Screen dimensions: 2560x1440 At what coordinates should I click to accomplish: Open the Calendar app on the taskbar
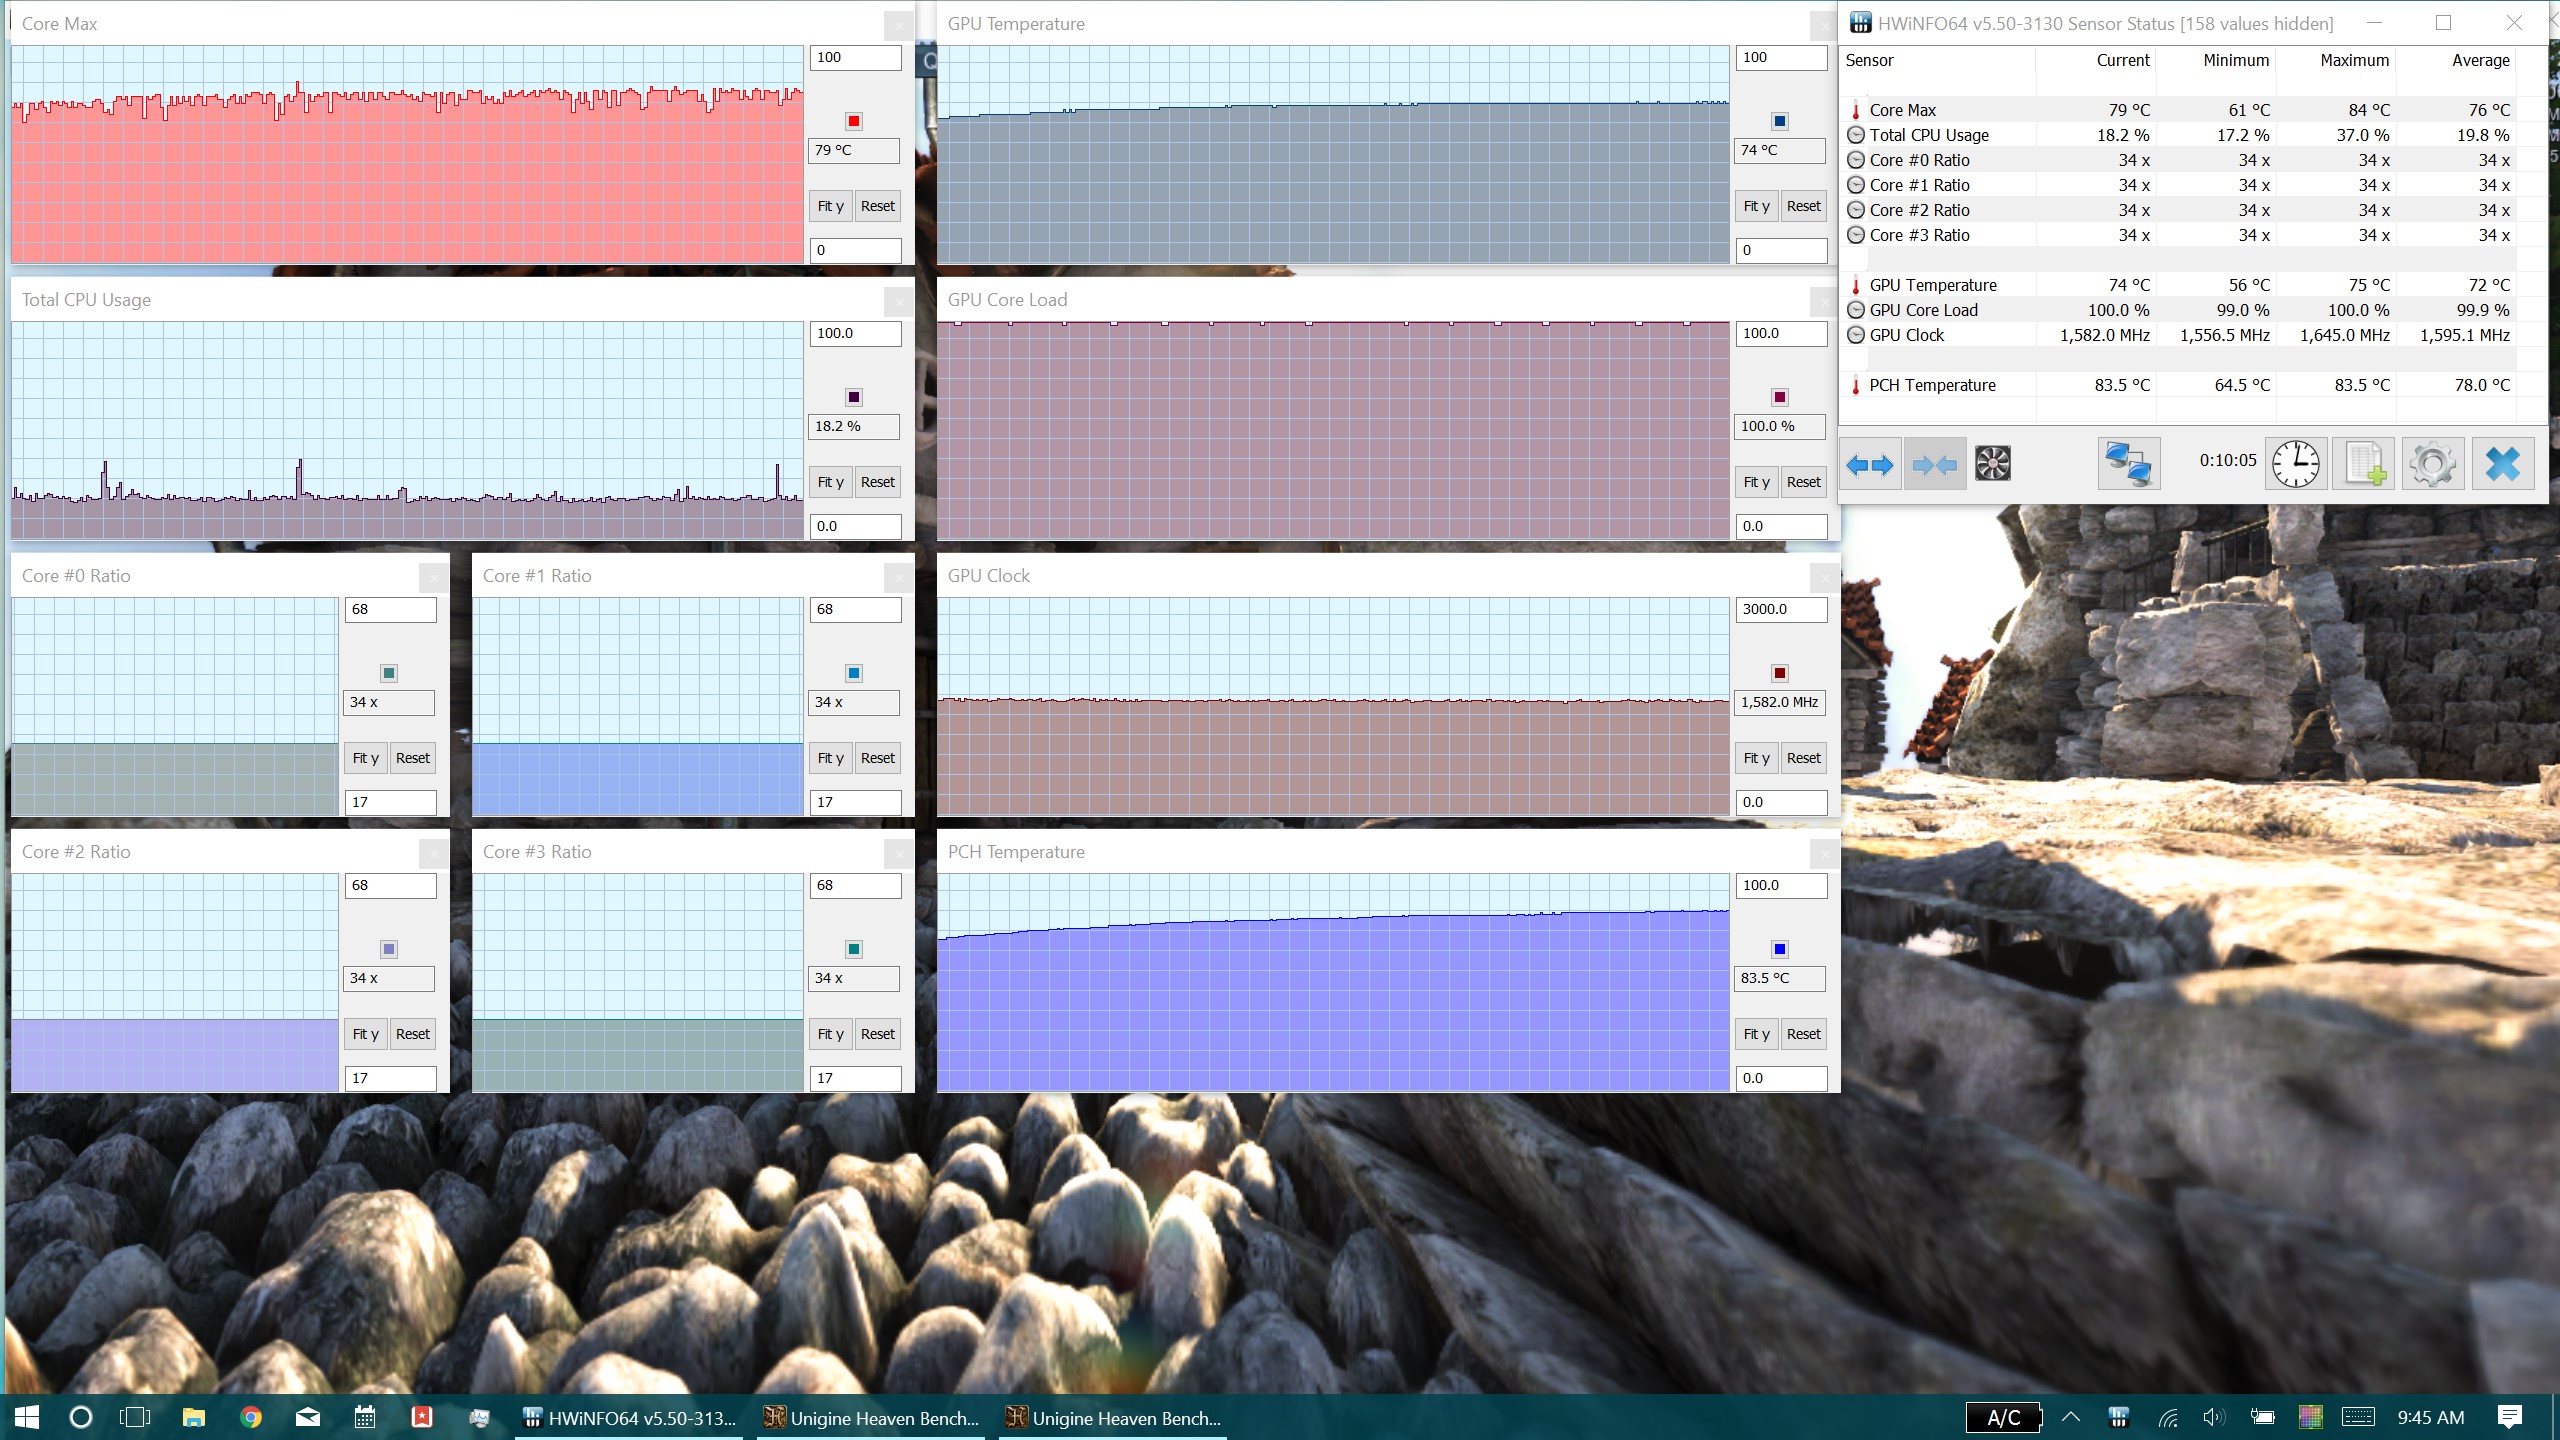[365, 1417]
